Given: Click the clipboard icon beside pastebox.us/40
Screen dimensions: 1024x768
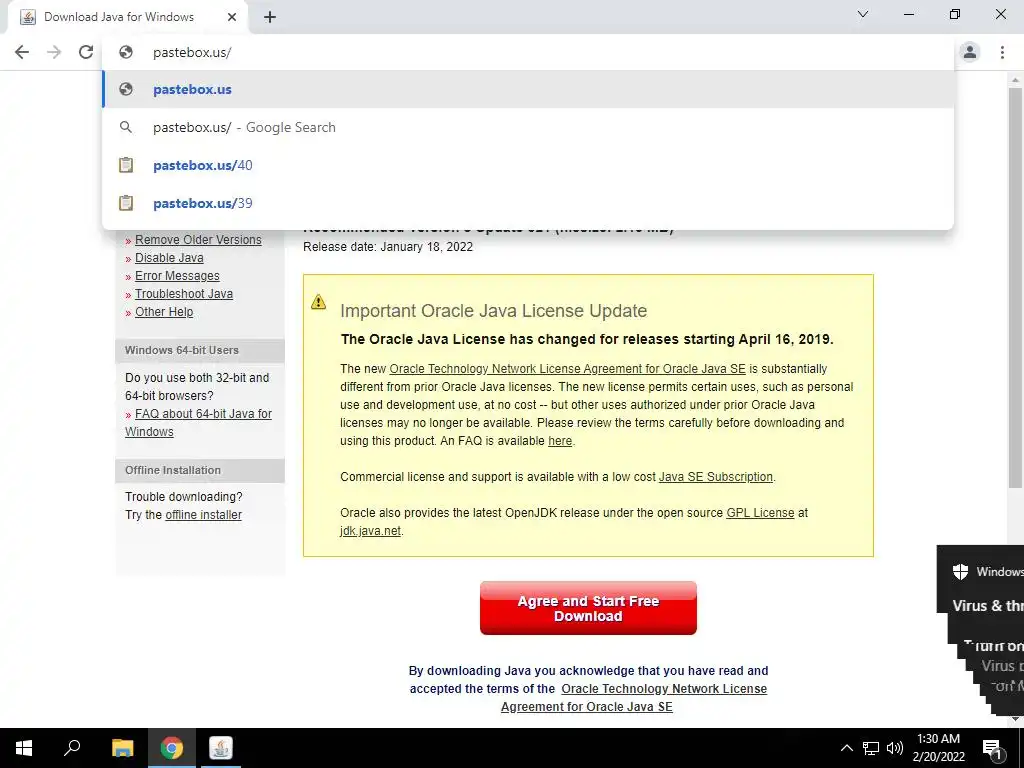Looking at the screenshot, I should click(126, 165).
